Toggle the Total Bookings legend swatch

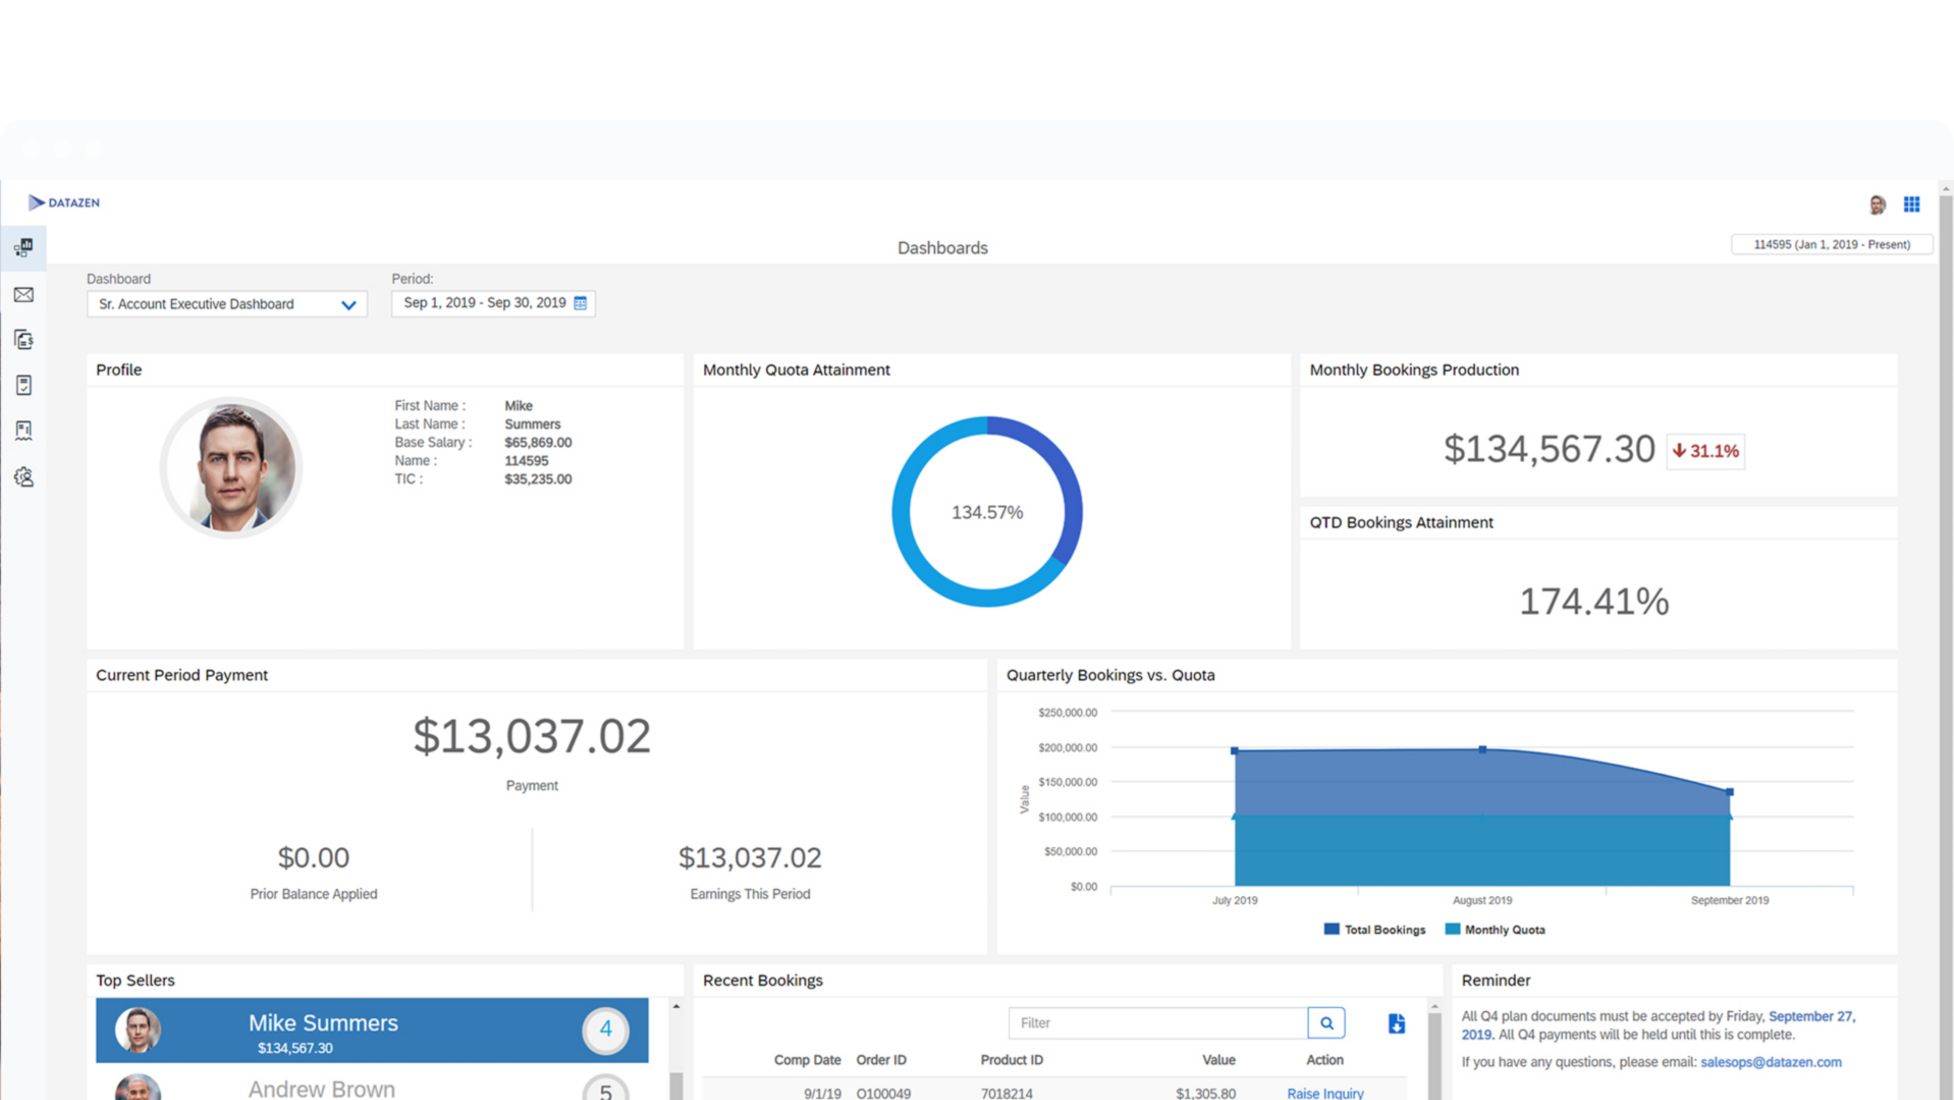pos(1331,929)
